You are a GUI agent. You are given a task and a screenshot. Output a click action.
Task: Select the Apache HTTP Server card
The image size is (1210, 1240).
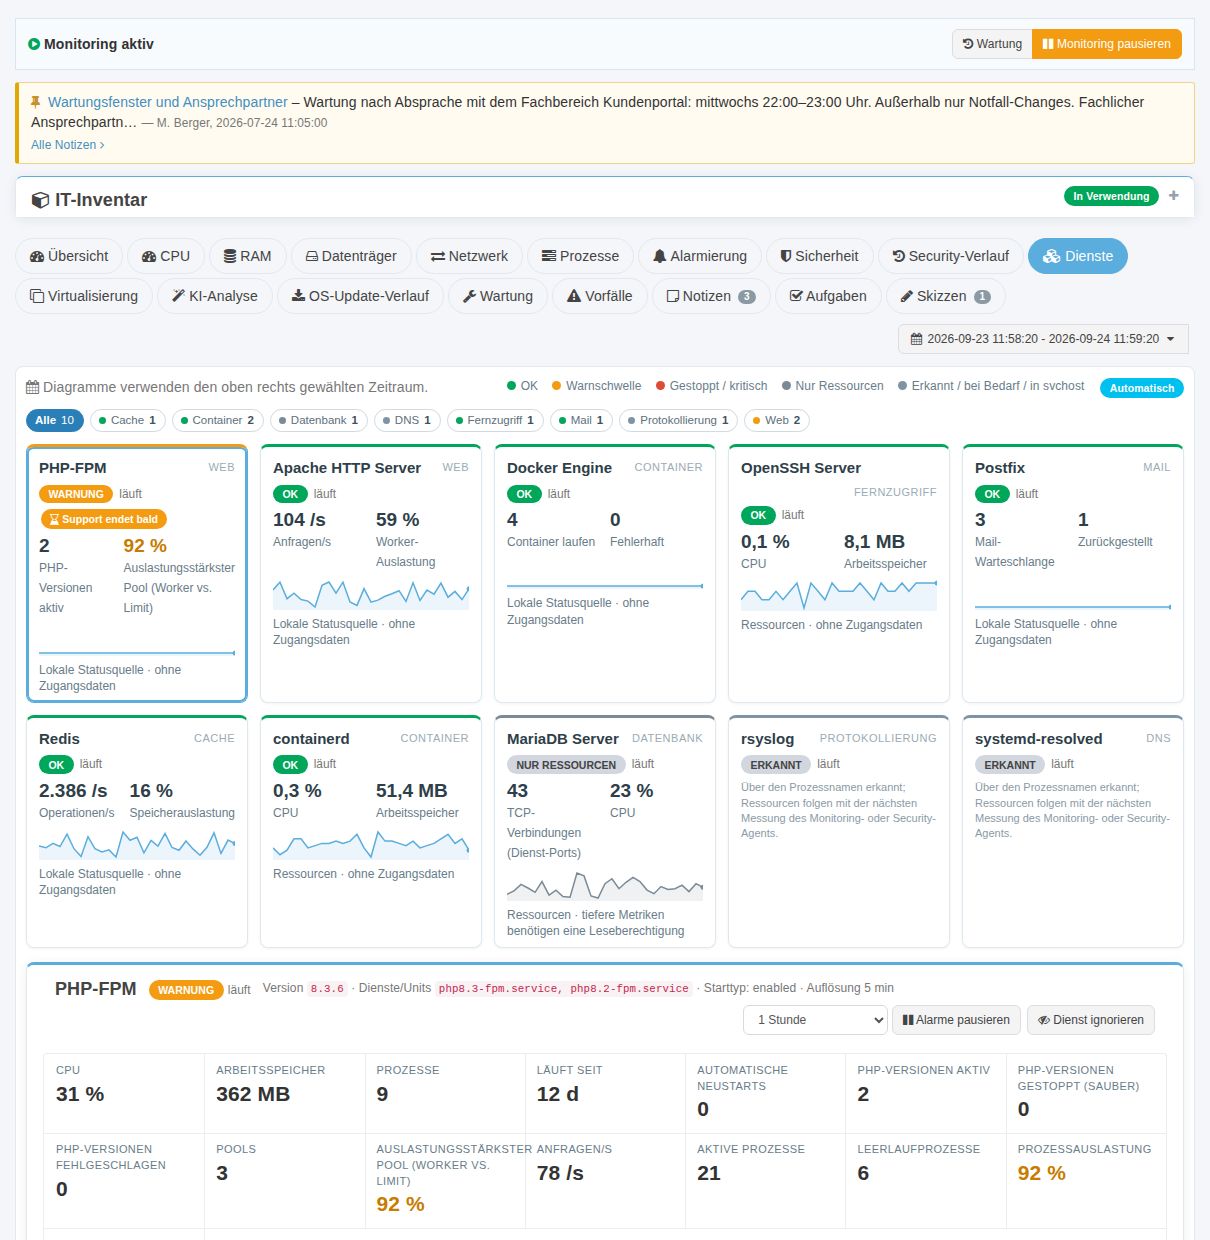371,574
